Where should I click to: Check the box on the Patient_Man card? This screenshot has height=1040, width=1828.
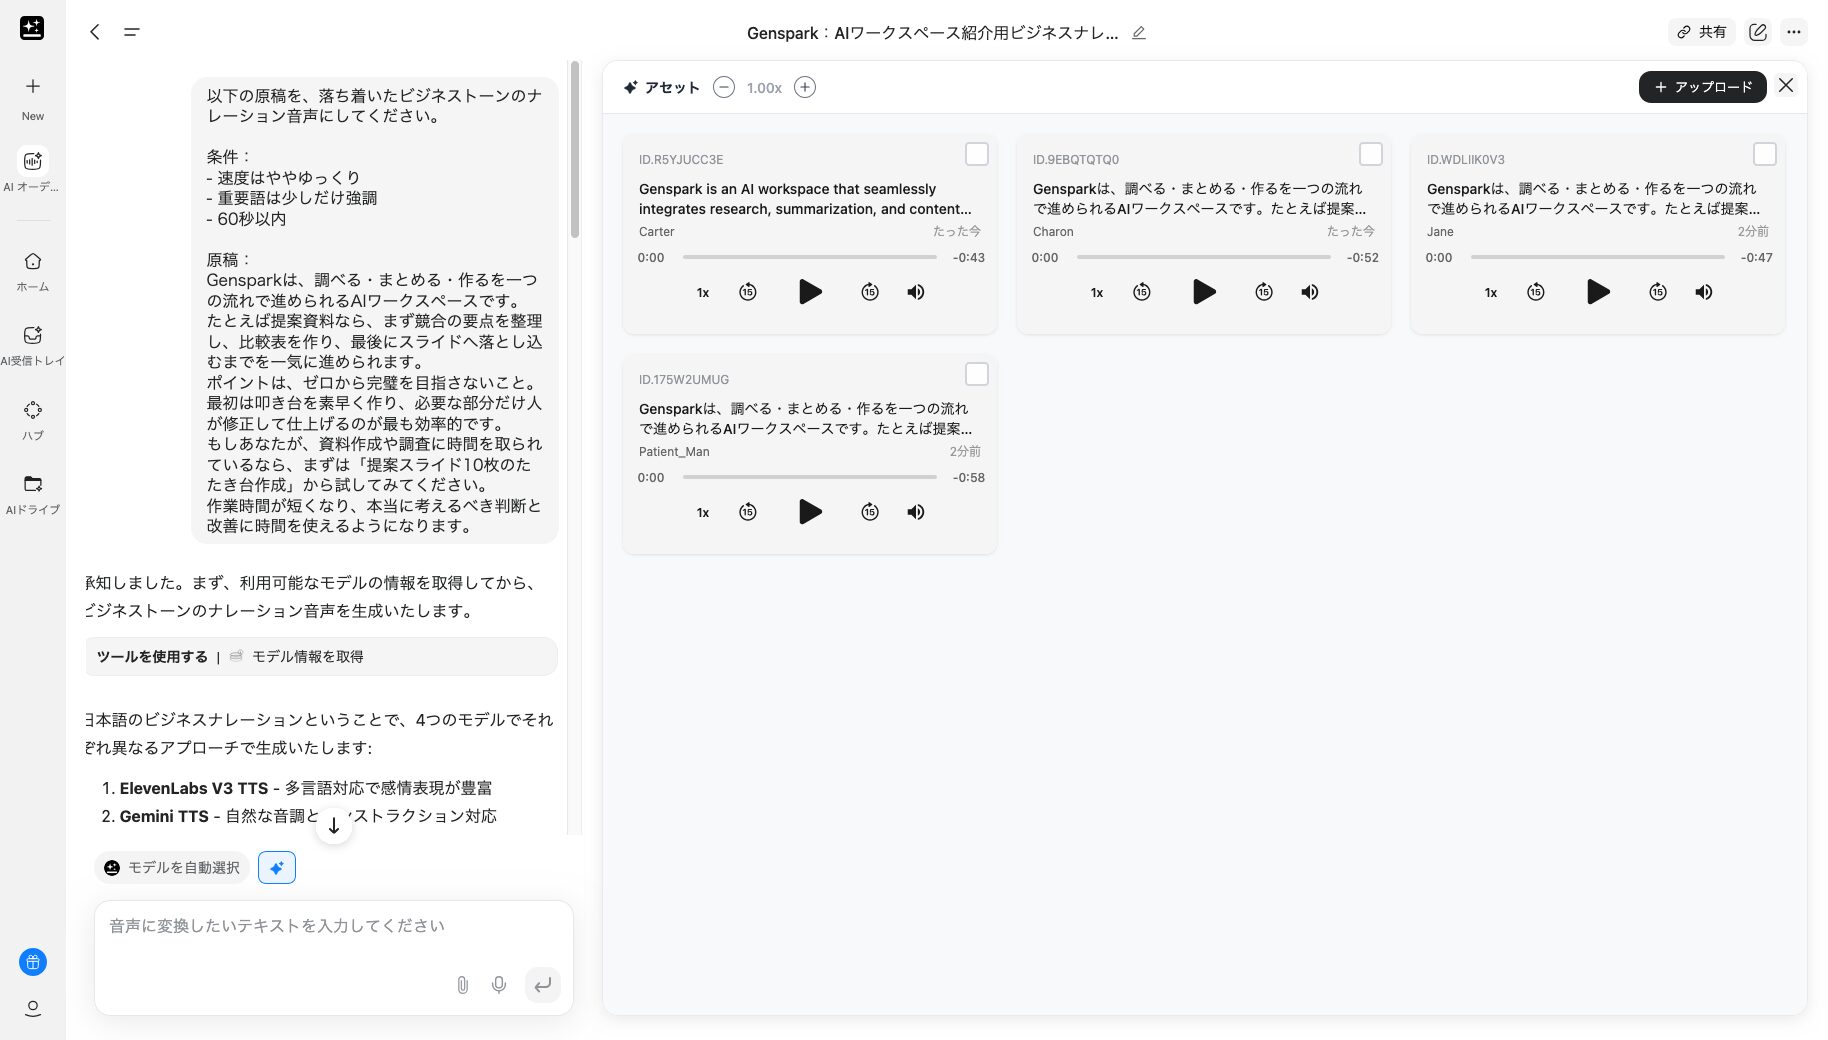point(976,374)
